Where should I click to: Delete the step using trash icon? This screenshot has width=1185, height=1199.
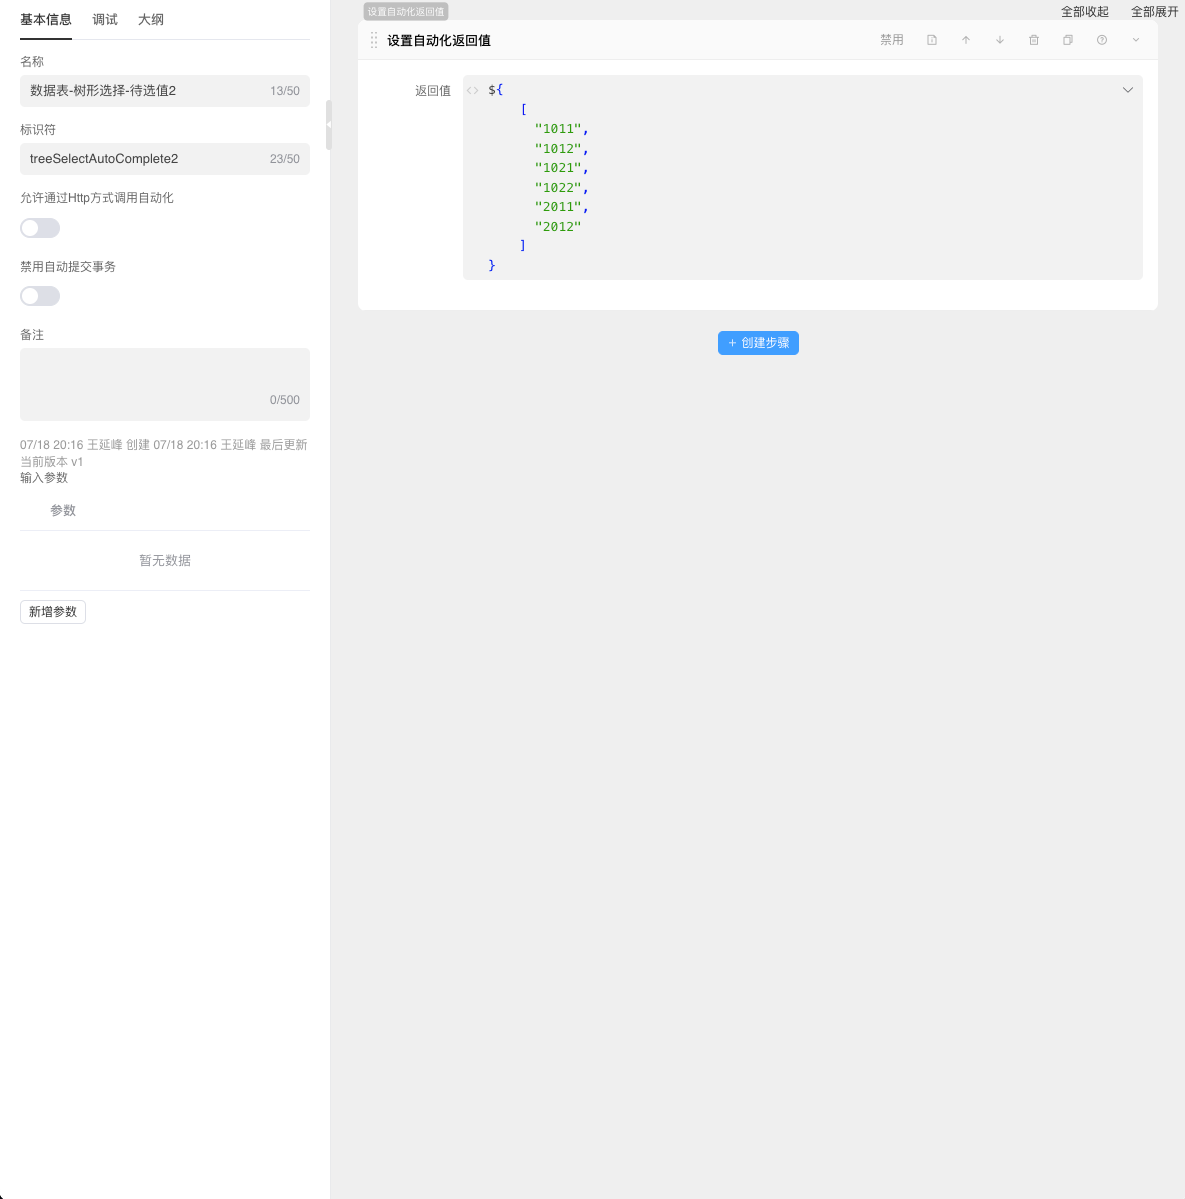[1034, 40]
